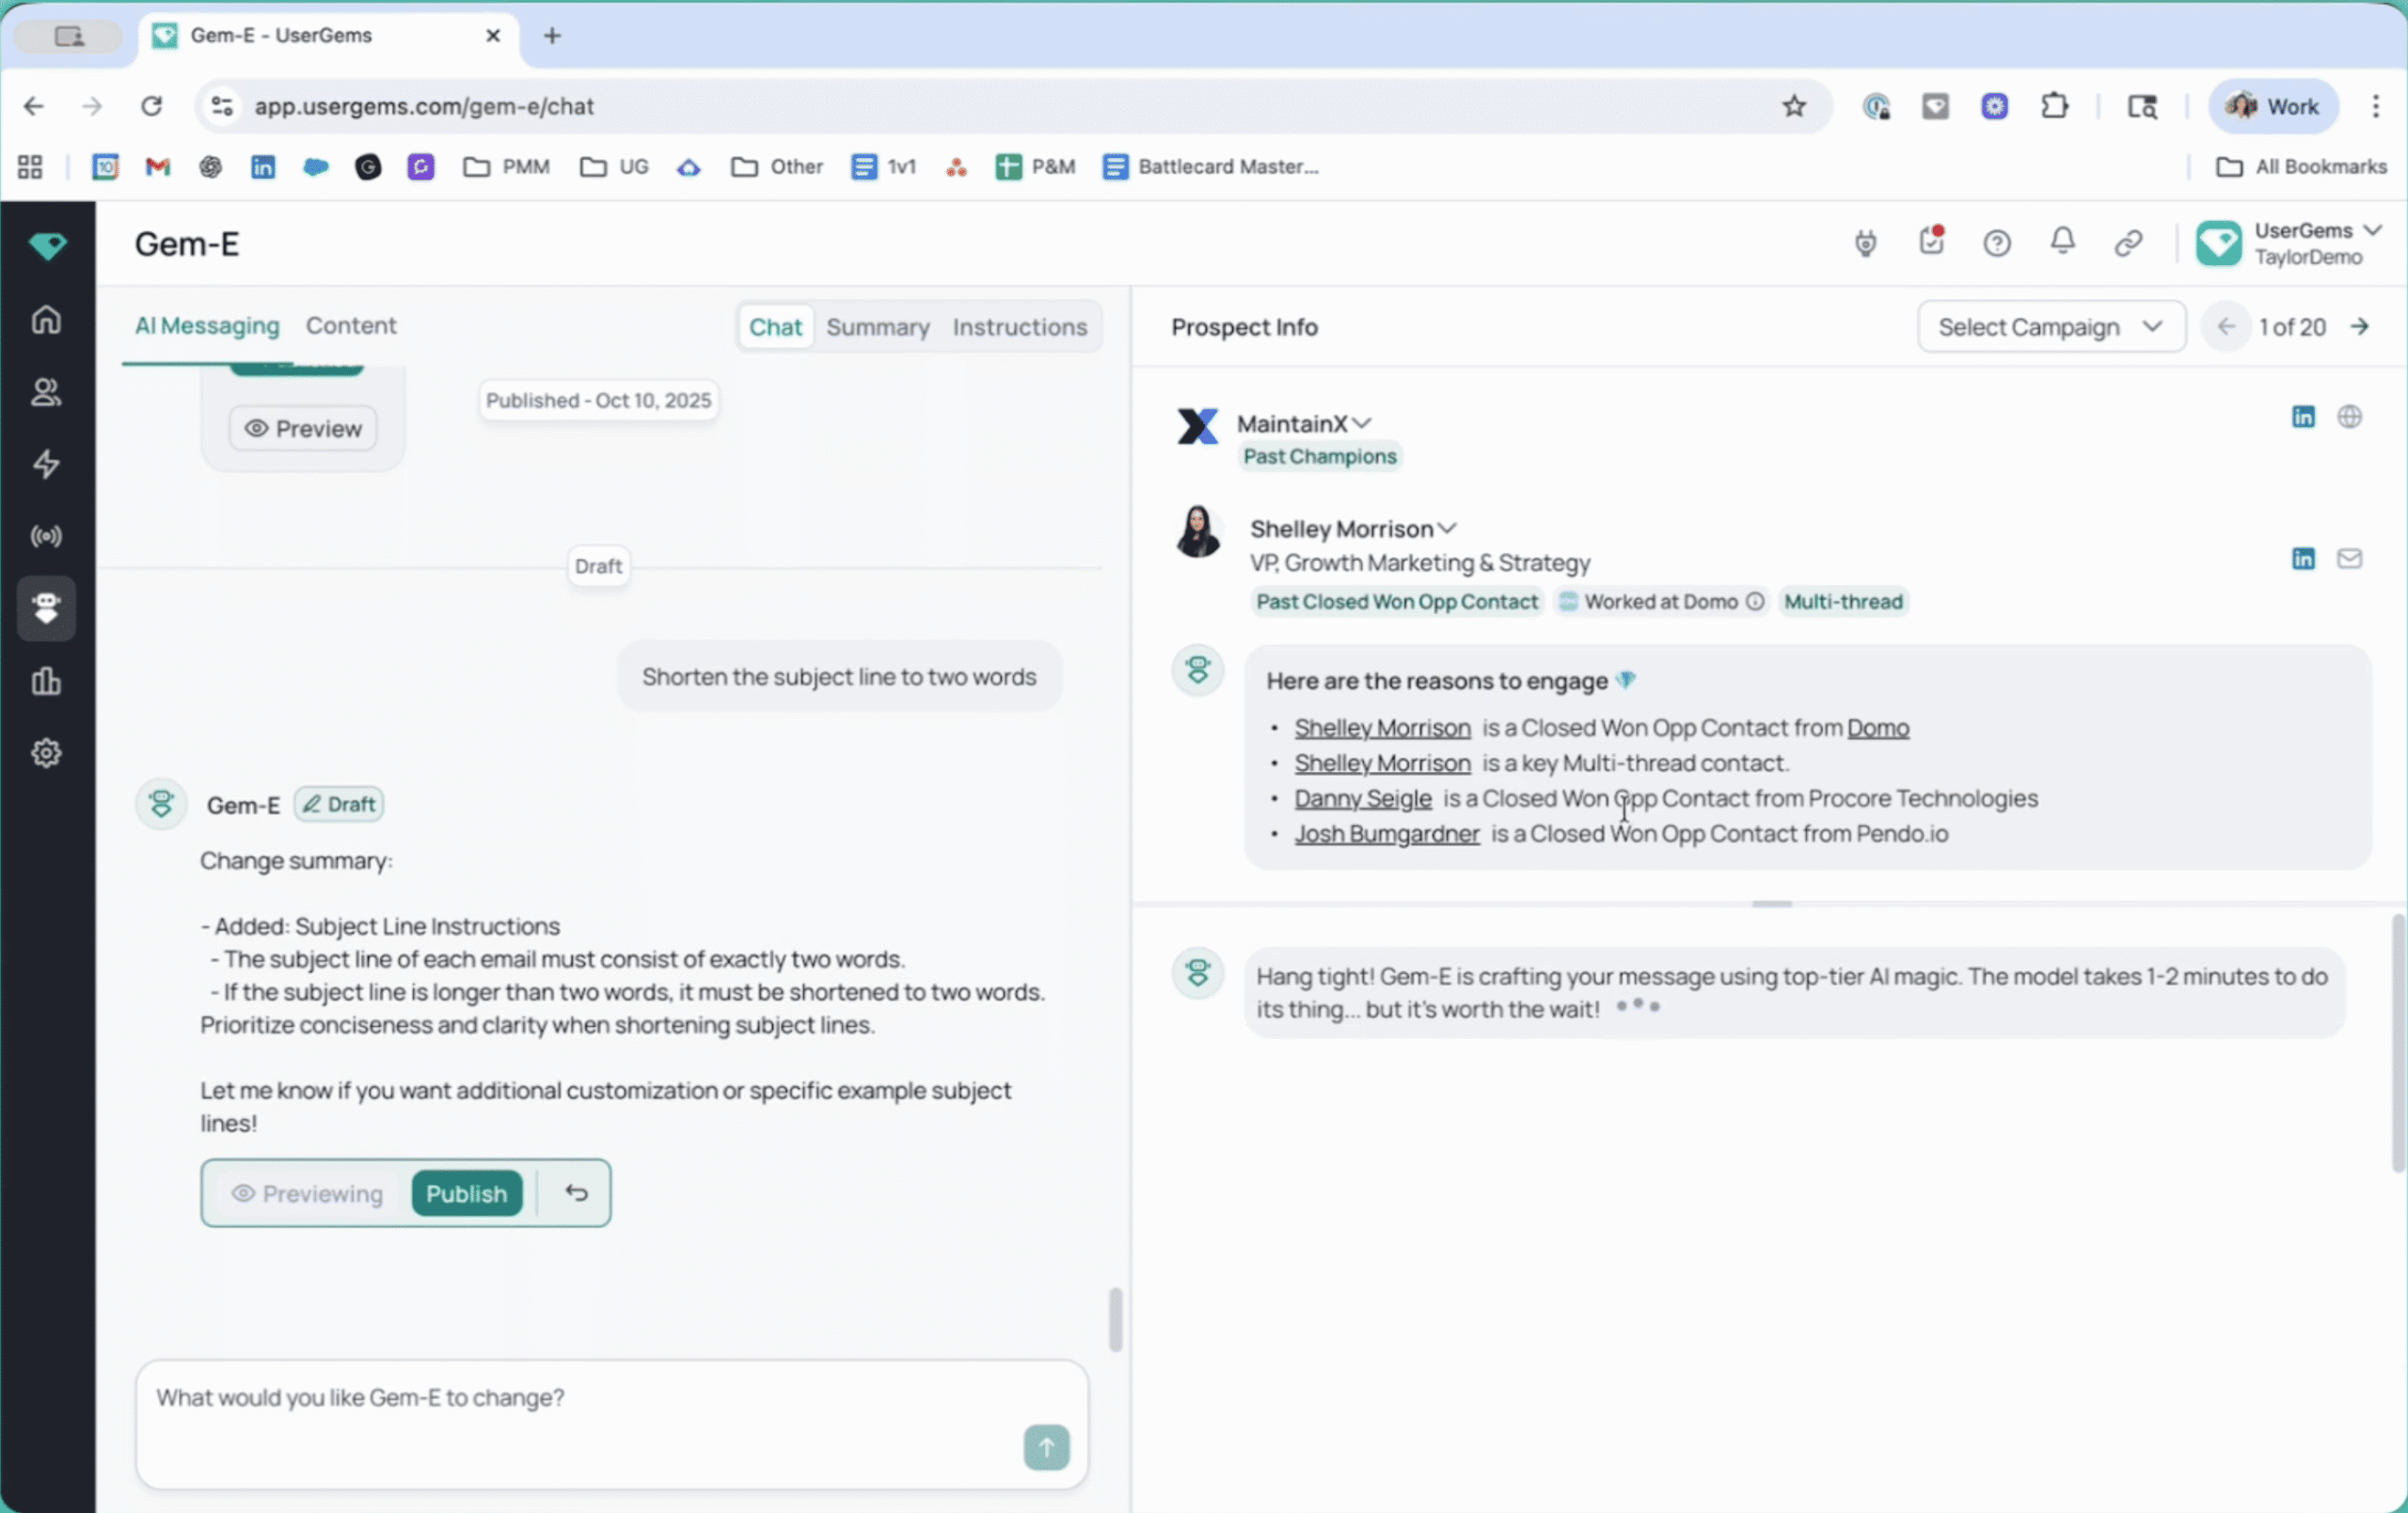The height and width of the screenshot is (1513, 2408).
Task: Open the signals broadcast sidebar icon
Action: [x=46, y=537]
